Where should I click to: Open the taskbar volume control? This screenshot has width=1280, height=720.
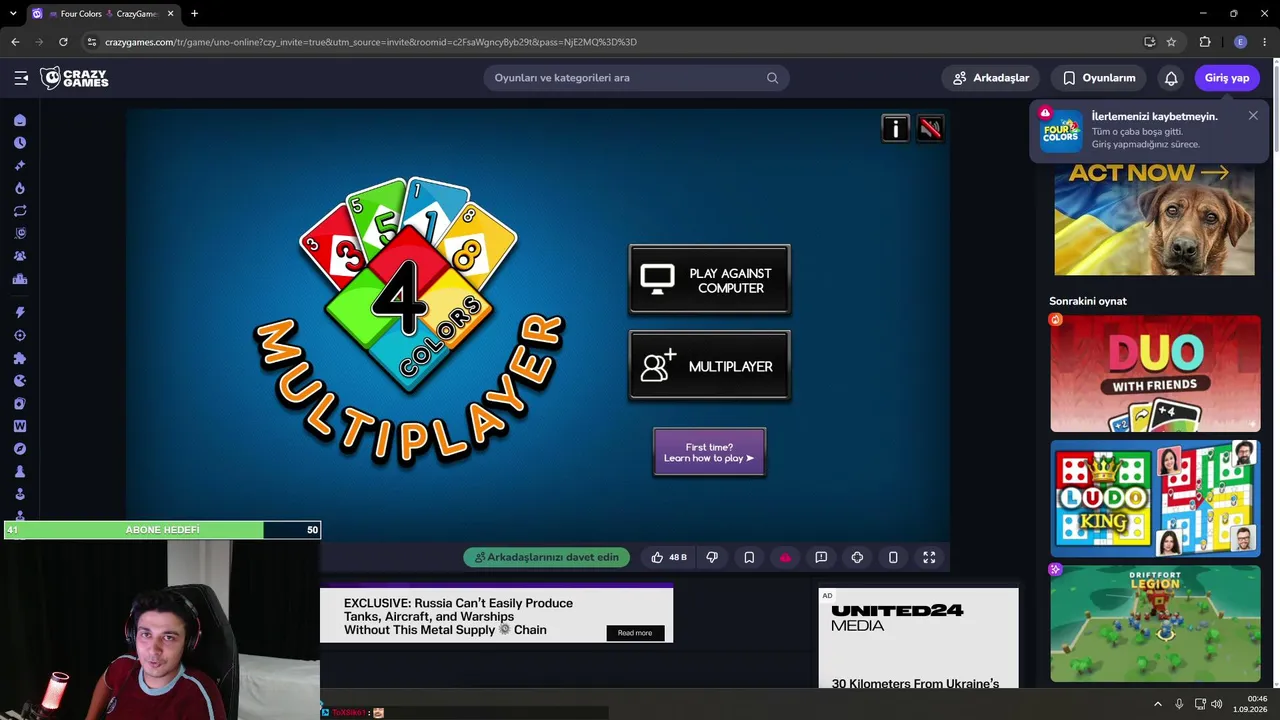[x=1217, y=704]
